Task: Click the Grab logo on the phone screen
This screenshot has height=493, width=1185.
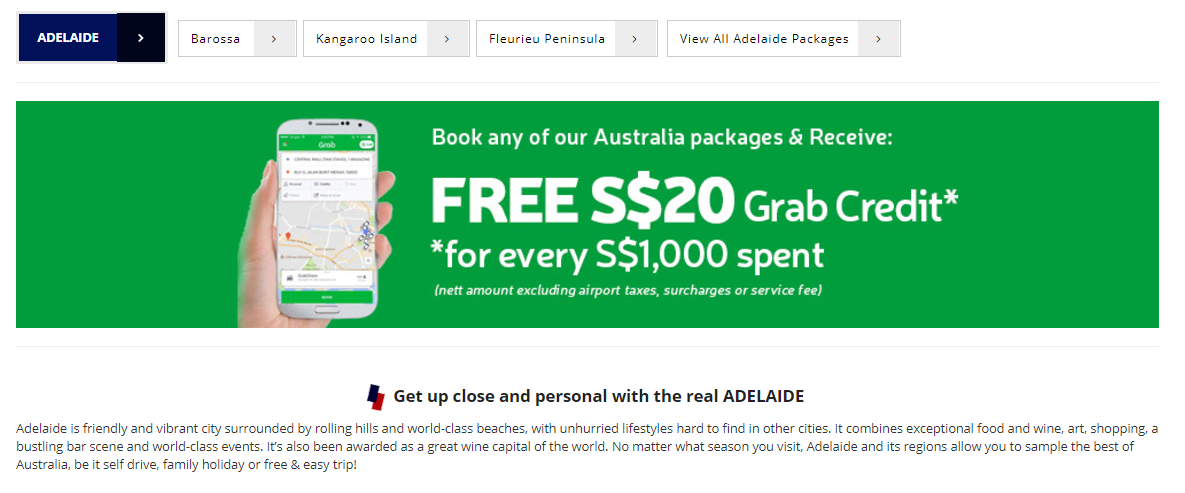Action: [325, 144]
